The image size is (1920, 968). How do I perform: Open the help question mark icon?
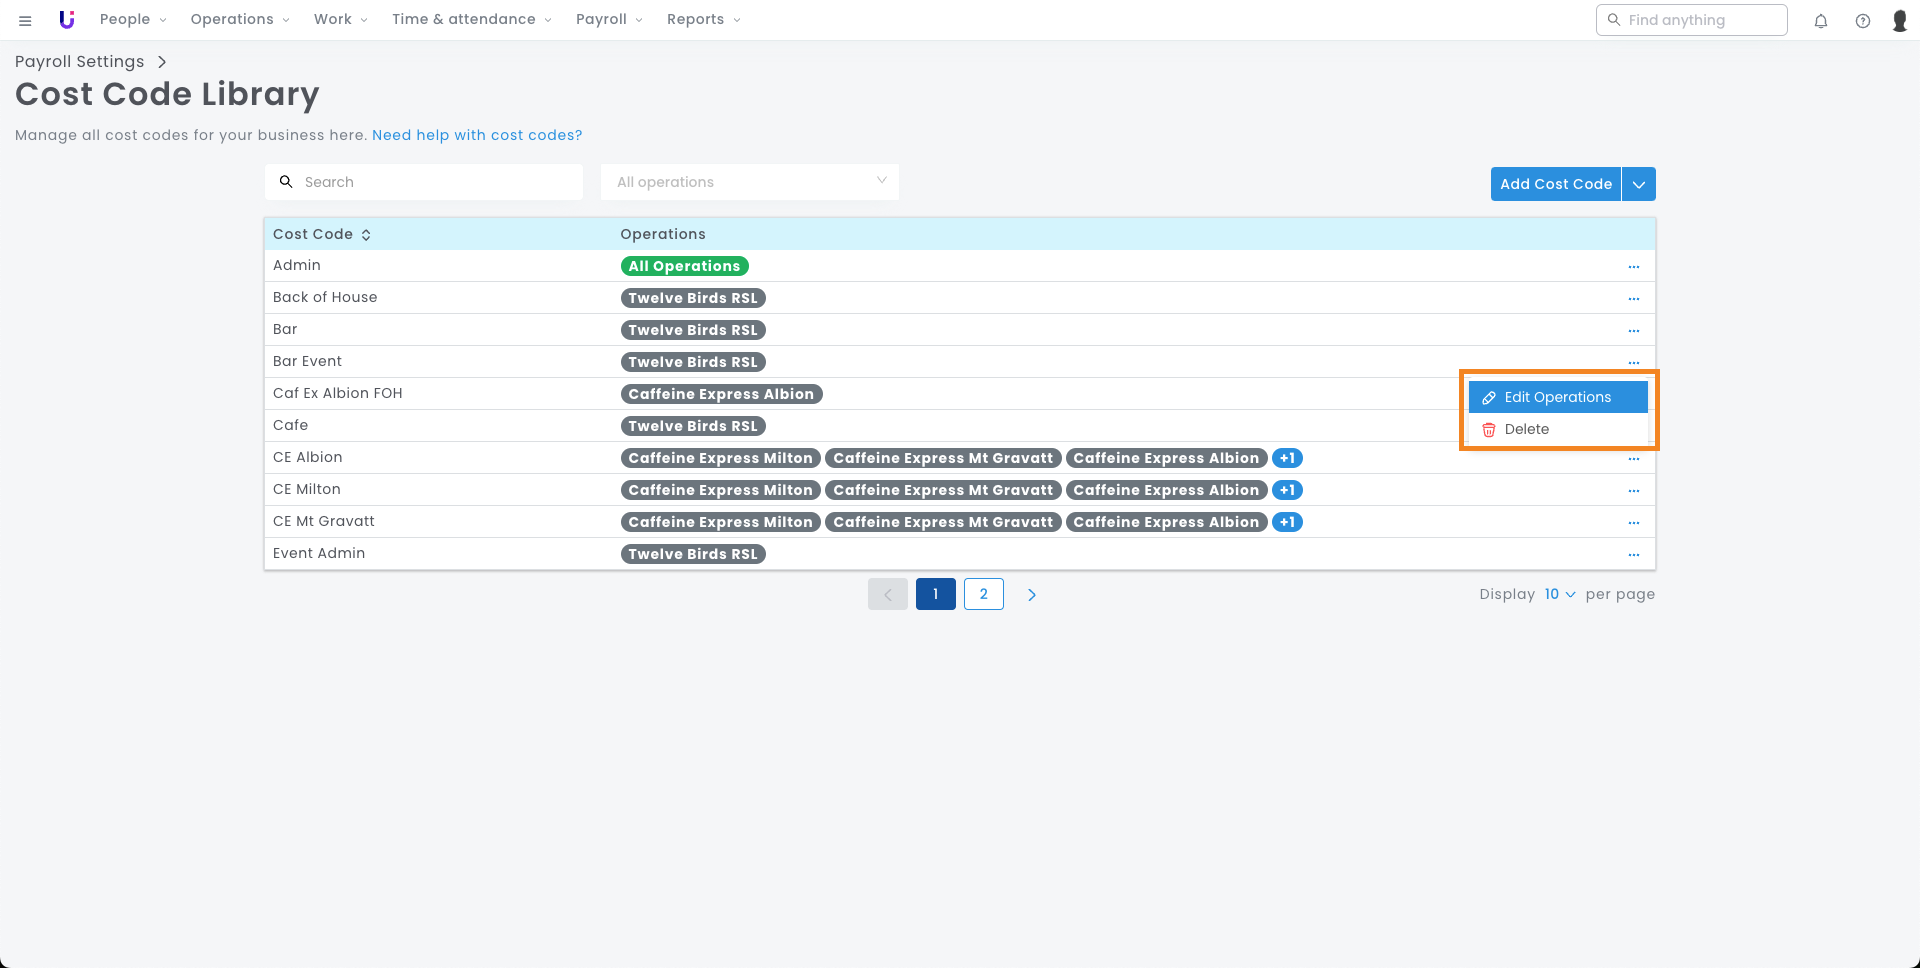click(x=1863, y=21)
